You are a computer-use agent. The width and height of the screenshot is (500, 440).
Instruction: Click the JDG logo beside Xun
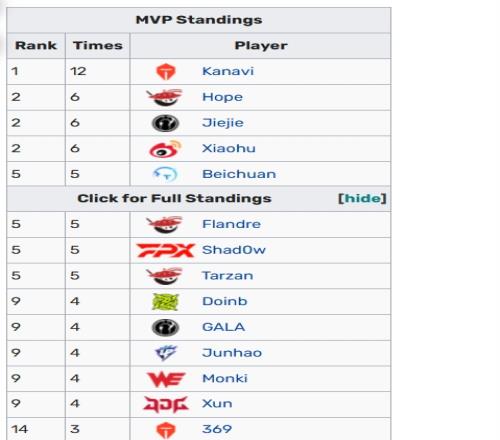[x=166, y=404]
